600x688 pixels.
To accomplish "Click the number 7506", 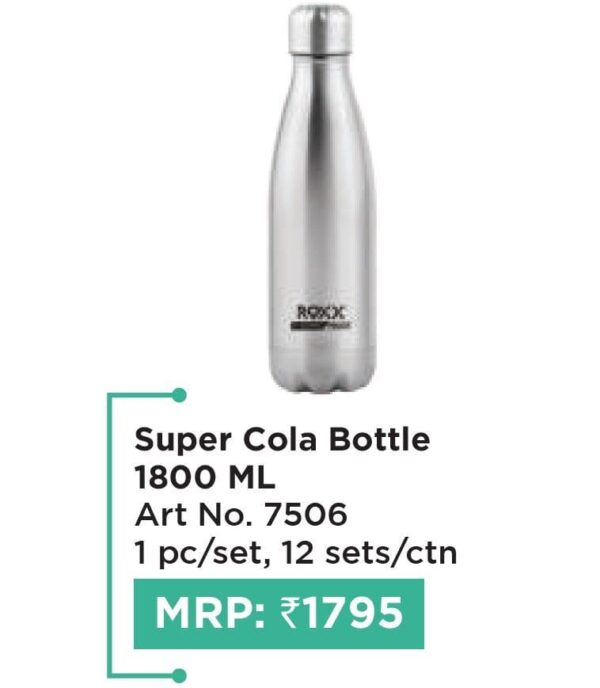I will point(305,515).
